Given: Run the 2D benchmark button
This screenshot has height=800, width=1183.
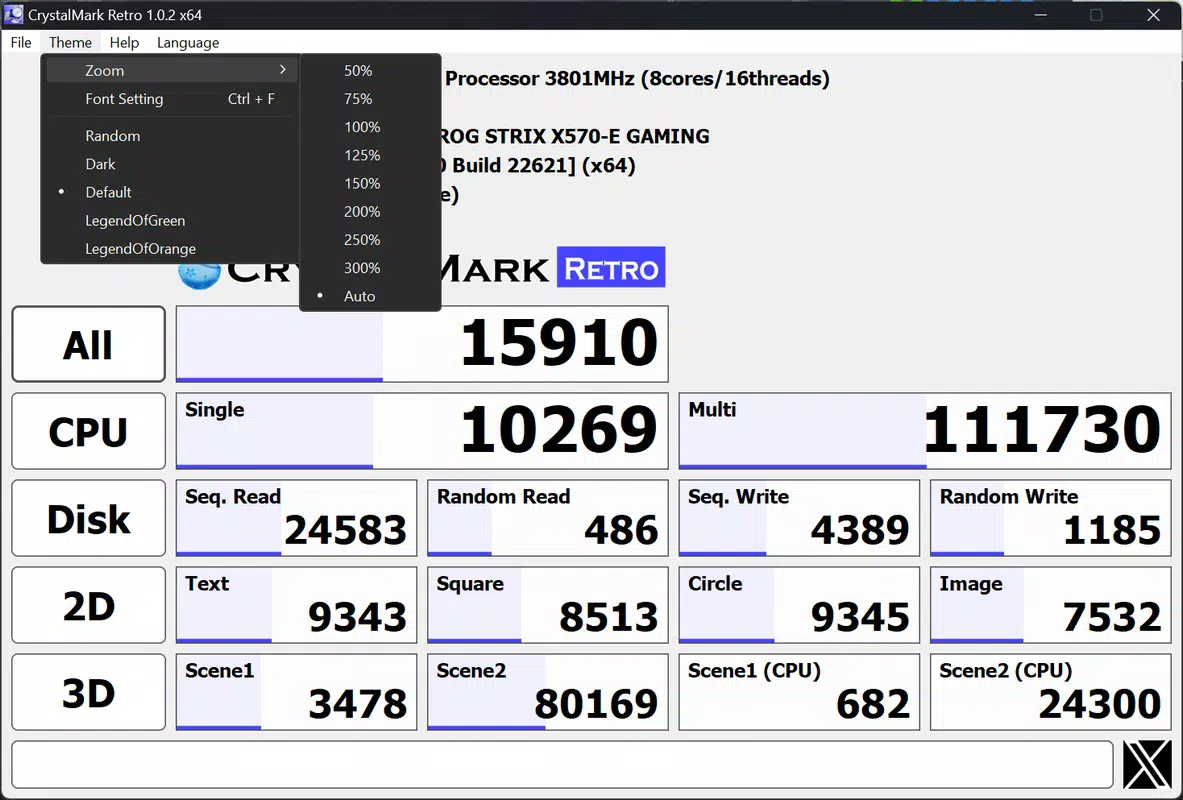Looking at the screenshot, I should [x=88, y=605].
